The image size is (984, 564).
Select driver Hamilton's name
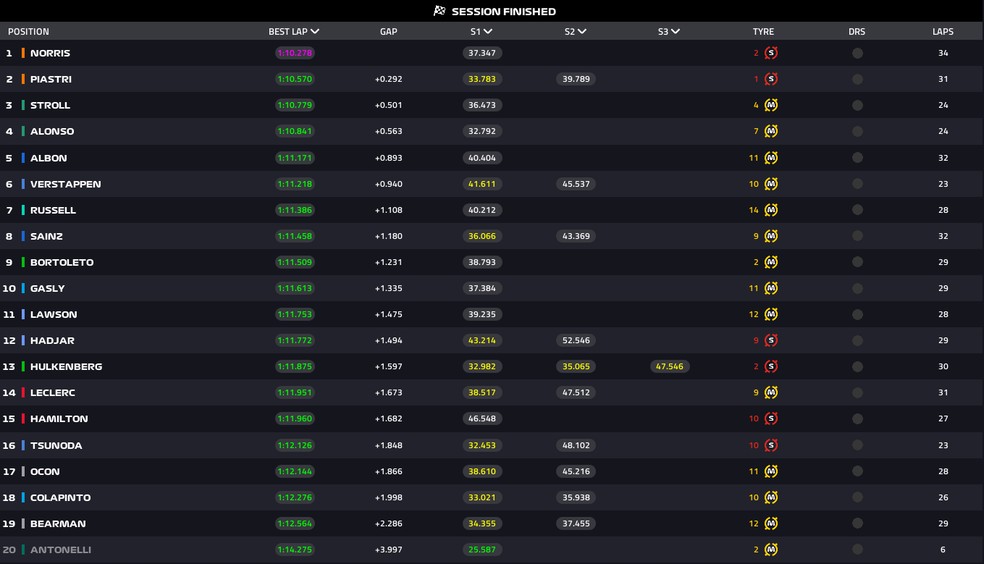coord(59,418)
